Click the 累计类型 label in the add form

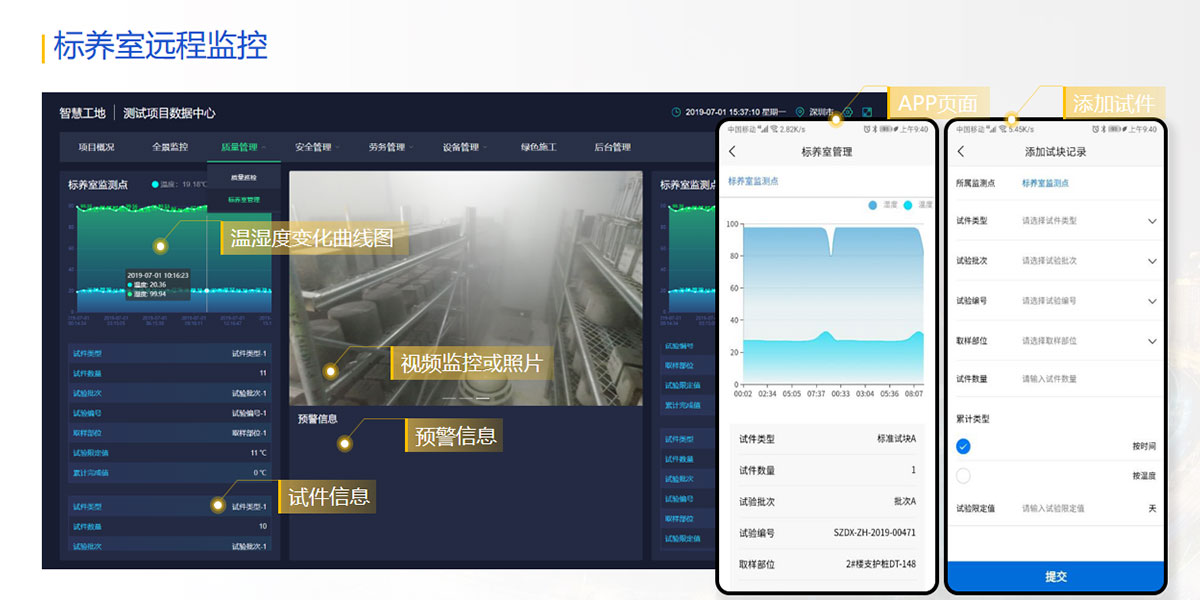(x=972, y=419)
